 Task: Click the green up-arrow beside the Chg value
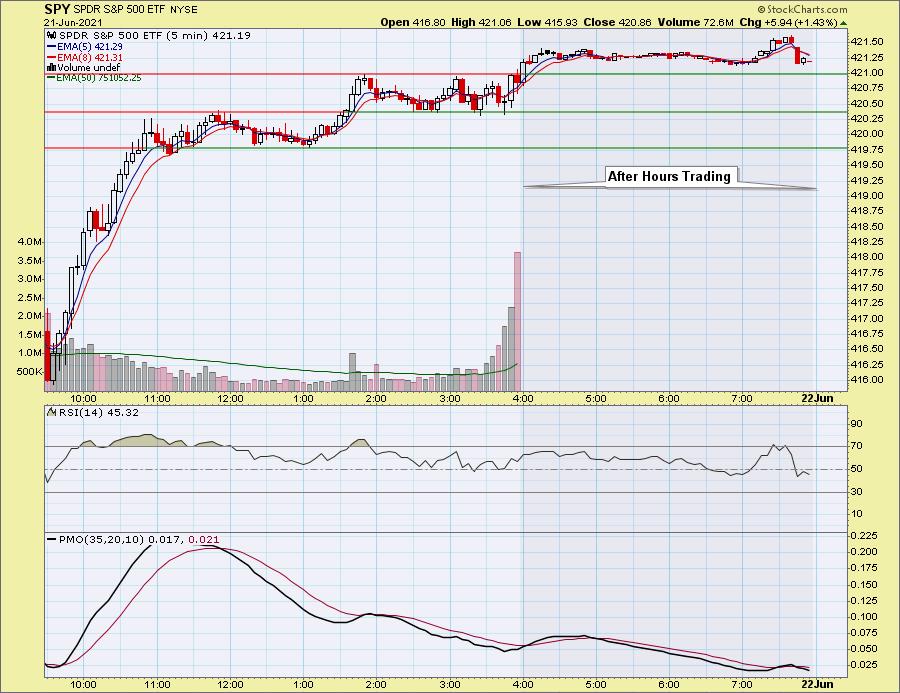[843, 24]
